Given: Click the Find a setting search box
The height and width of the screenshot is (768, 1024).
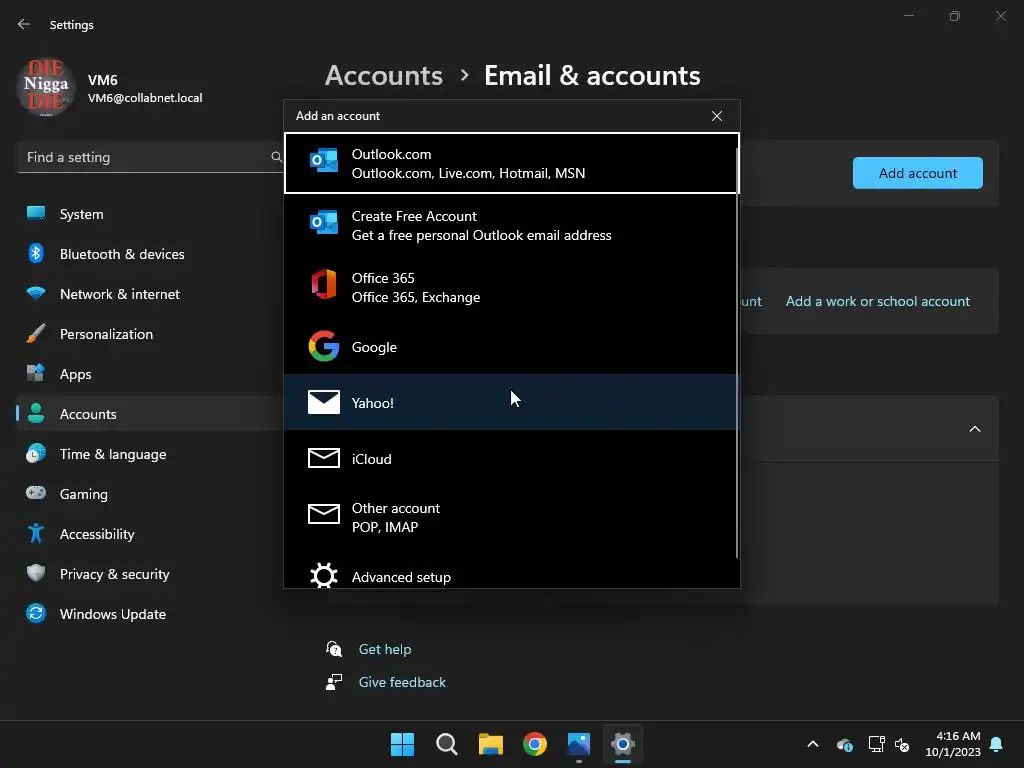Looking at the screenshot, I should pyautogui.click(x=150, y=157).
